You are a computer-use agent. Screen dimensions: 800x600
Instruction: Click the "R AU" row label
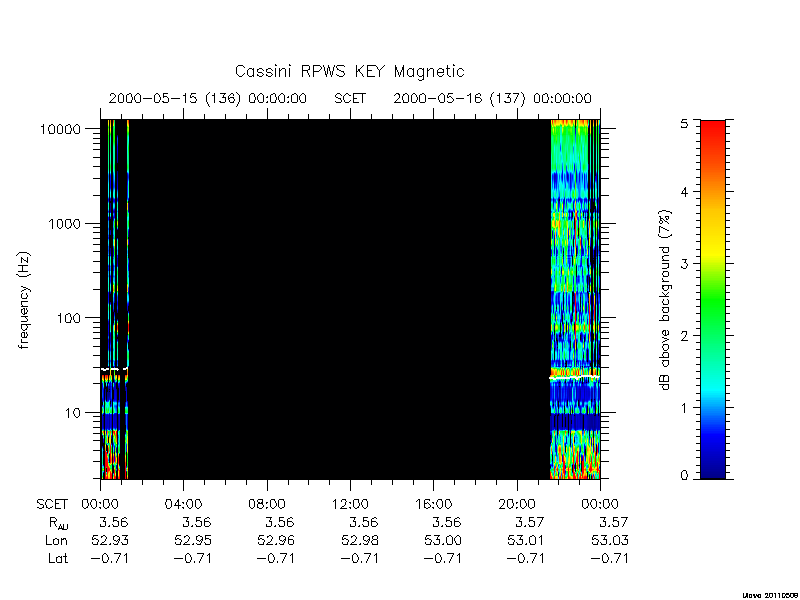pos(58,523)
